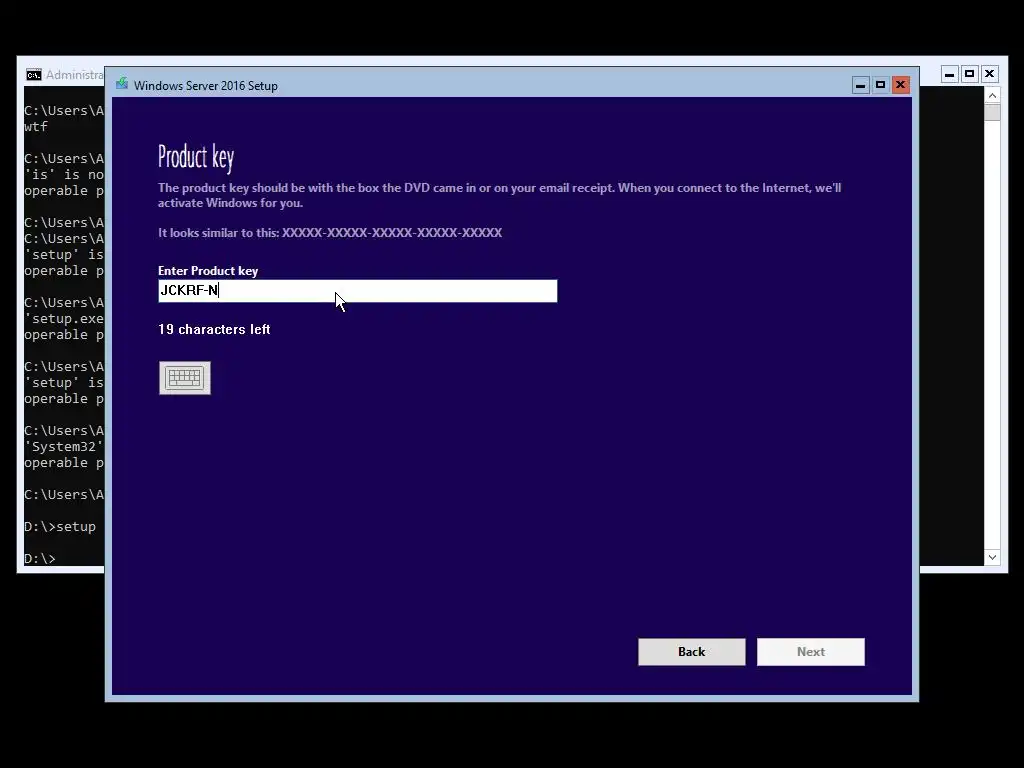Click the Command Prompt scrollbar thumb
The width and height of the screenshot is (1024, 768).
pyautogui.click(x=992, y=112)
